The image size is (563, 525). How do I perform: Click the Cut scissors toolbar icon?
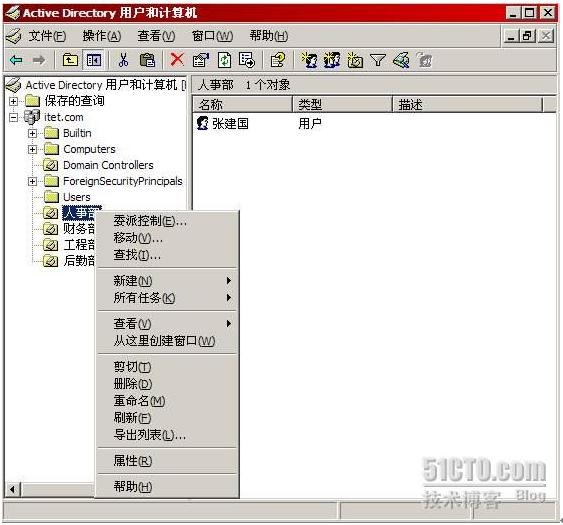(123, 60)
